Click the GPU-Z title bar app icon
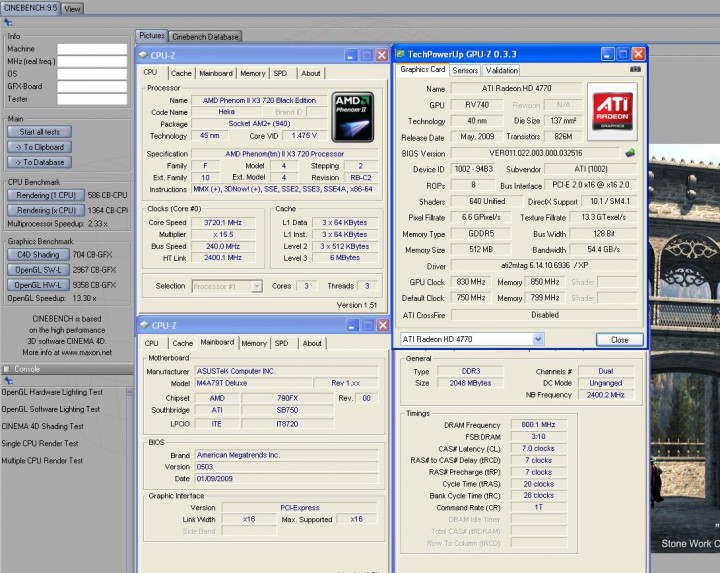Screen dimensions: 720x573 coord(401,54)
